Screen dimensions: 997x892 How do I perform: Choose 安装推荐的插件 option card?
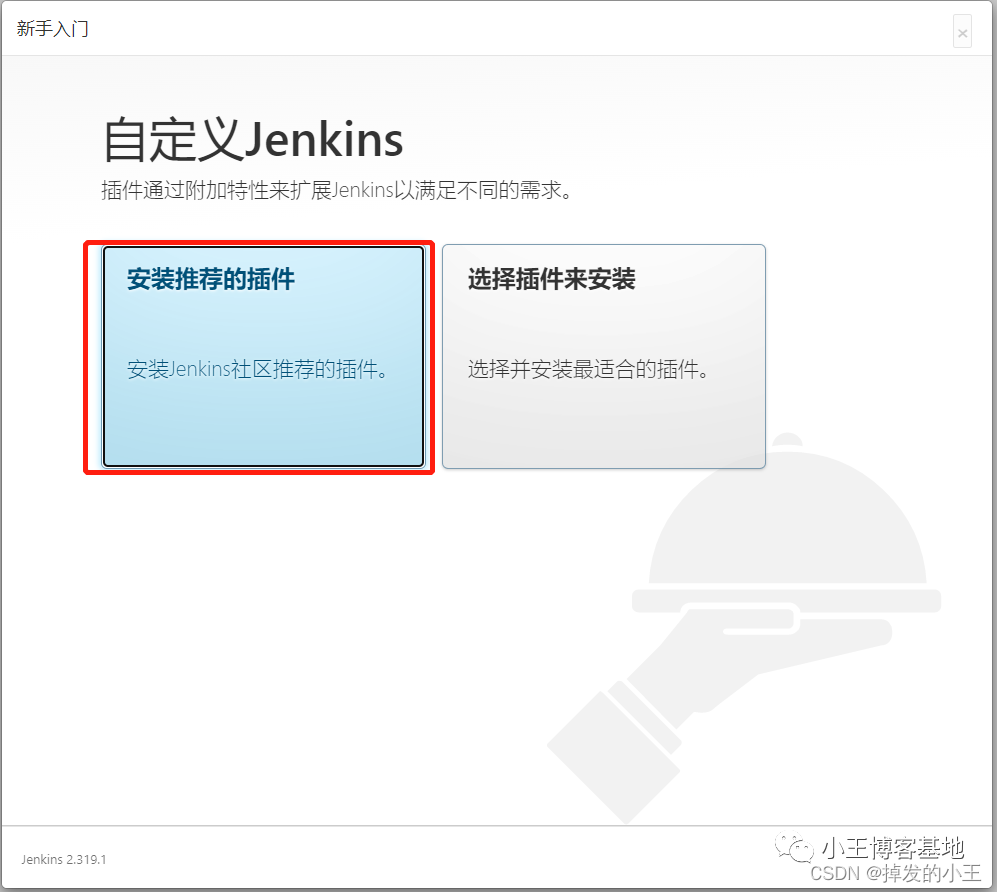[x=263, y=357]
